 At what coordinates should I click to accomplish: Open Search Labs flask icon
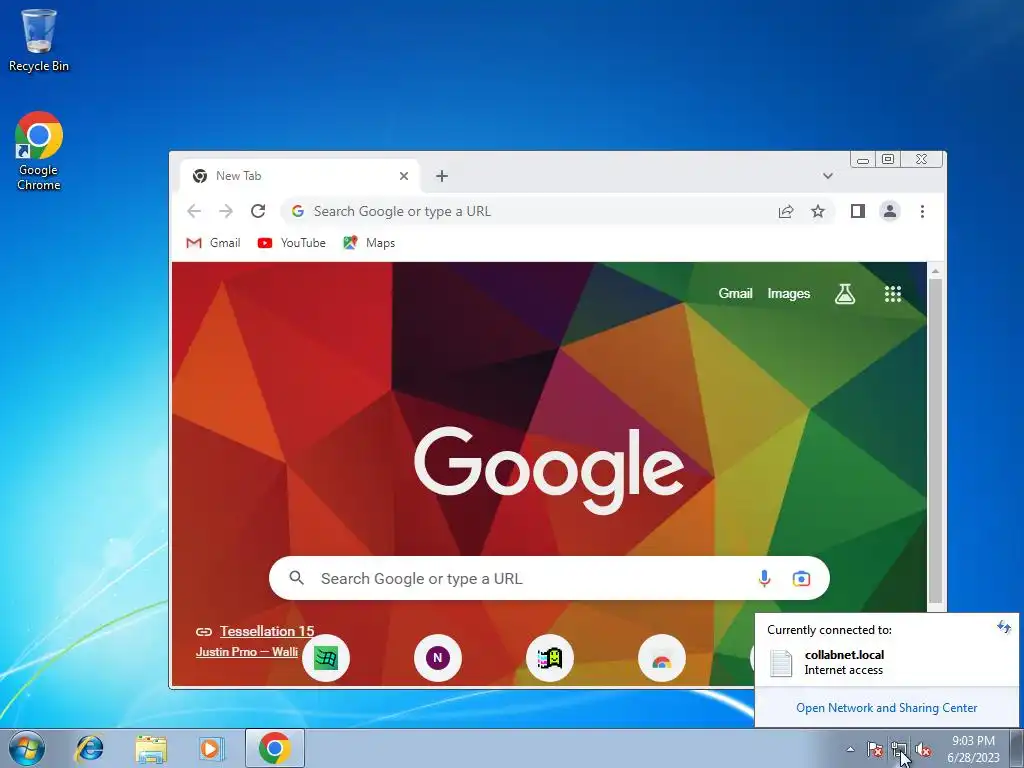click(844, 294)
